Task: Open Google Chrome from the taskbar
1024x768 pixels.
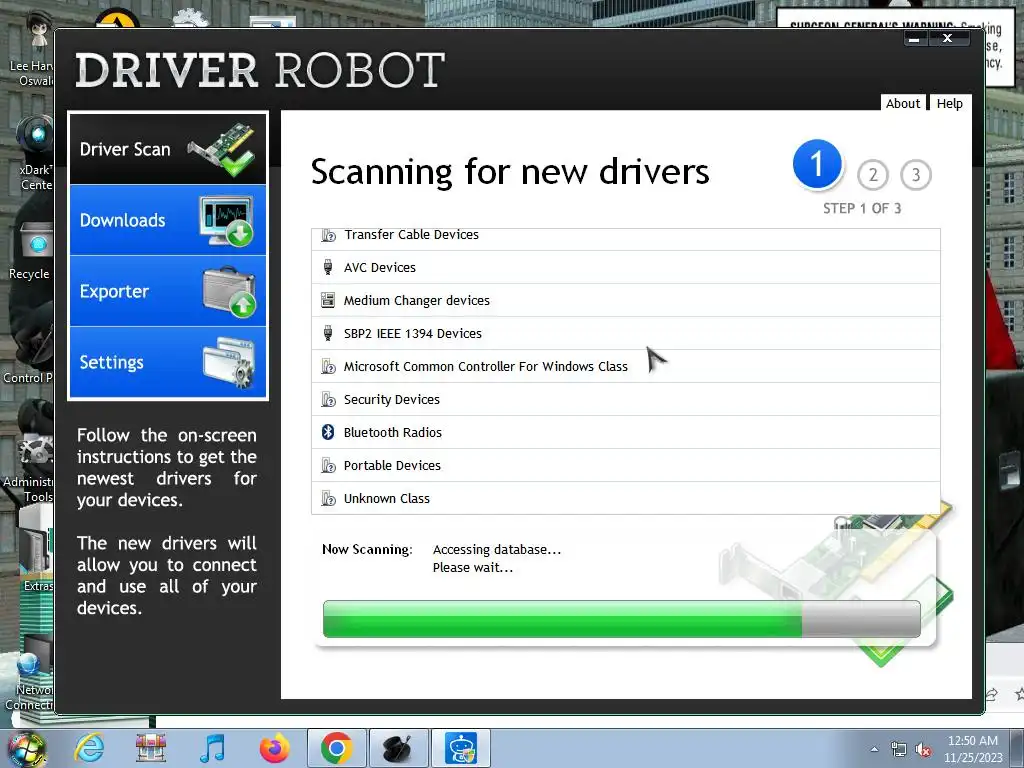Action: click(336, 748)
